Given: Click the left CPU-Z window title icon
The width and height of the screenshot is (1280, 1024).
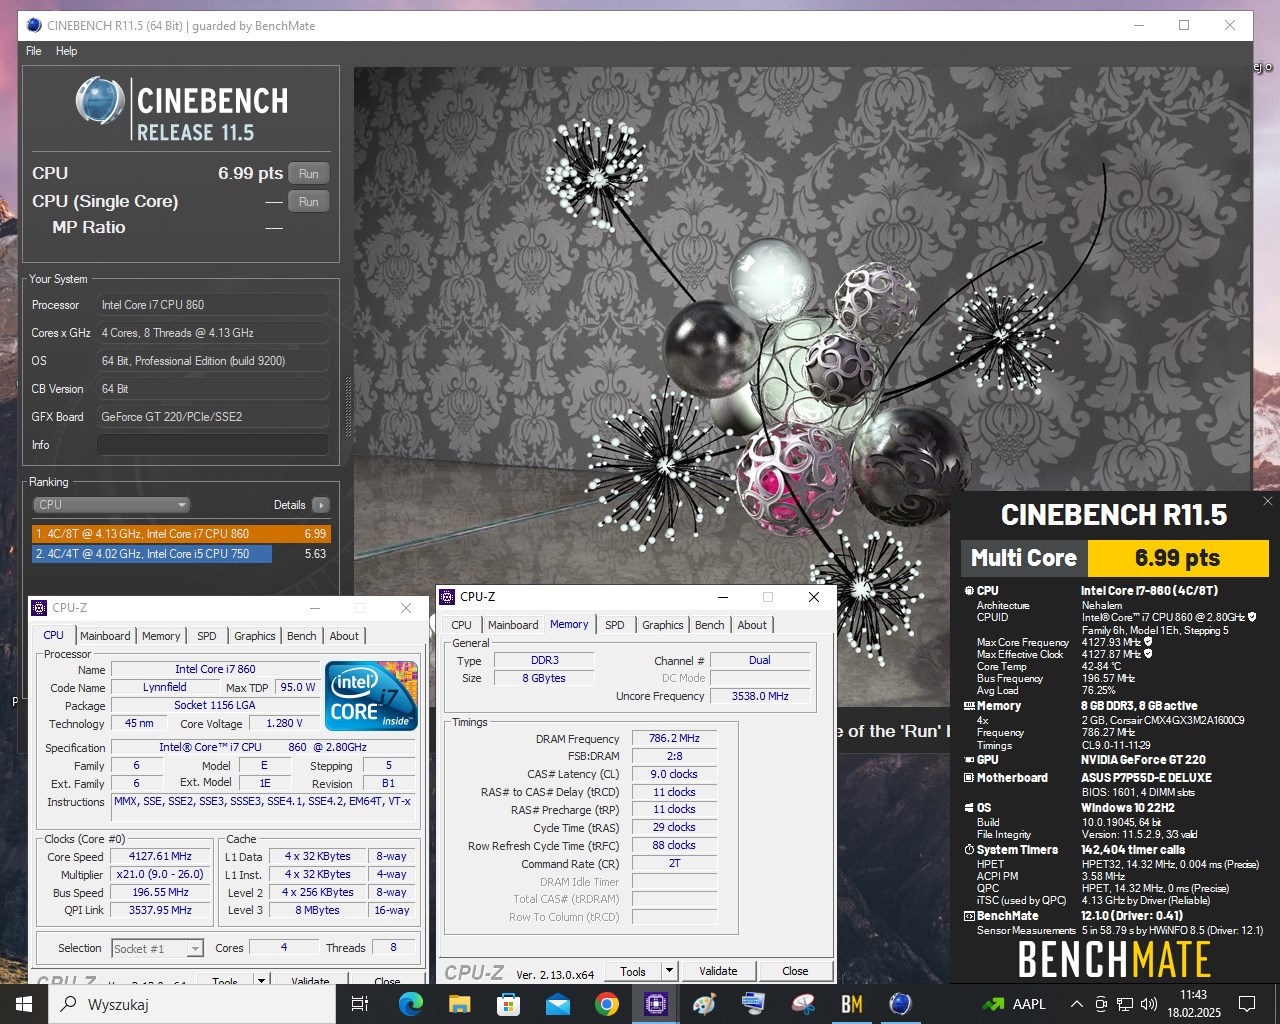Looking at the screenshot, I should point(40,608).
